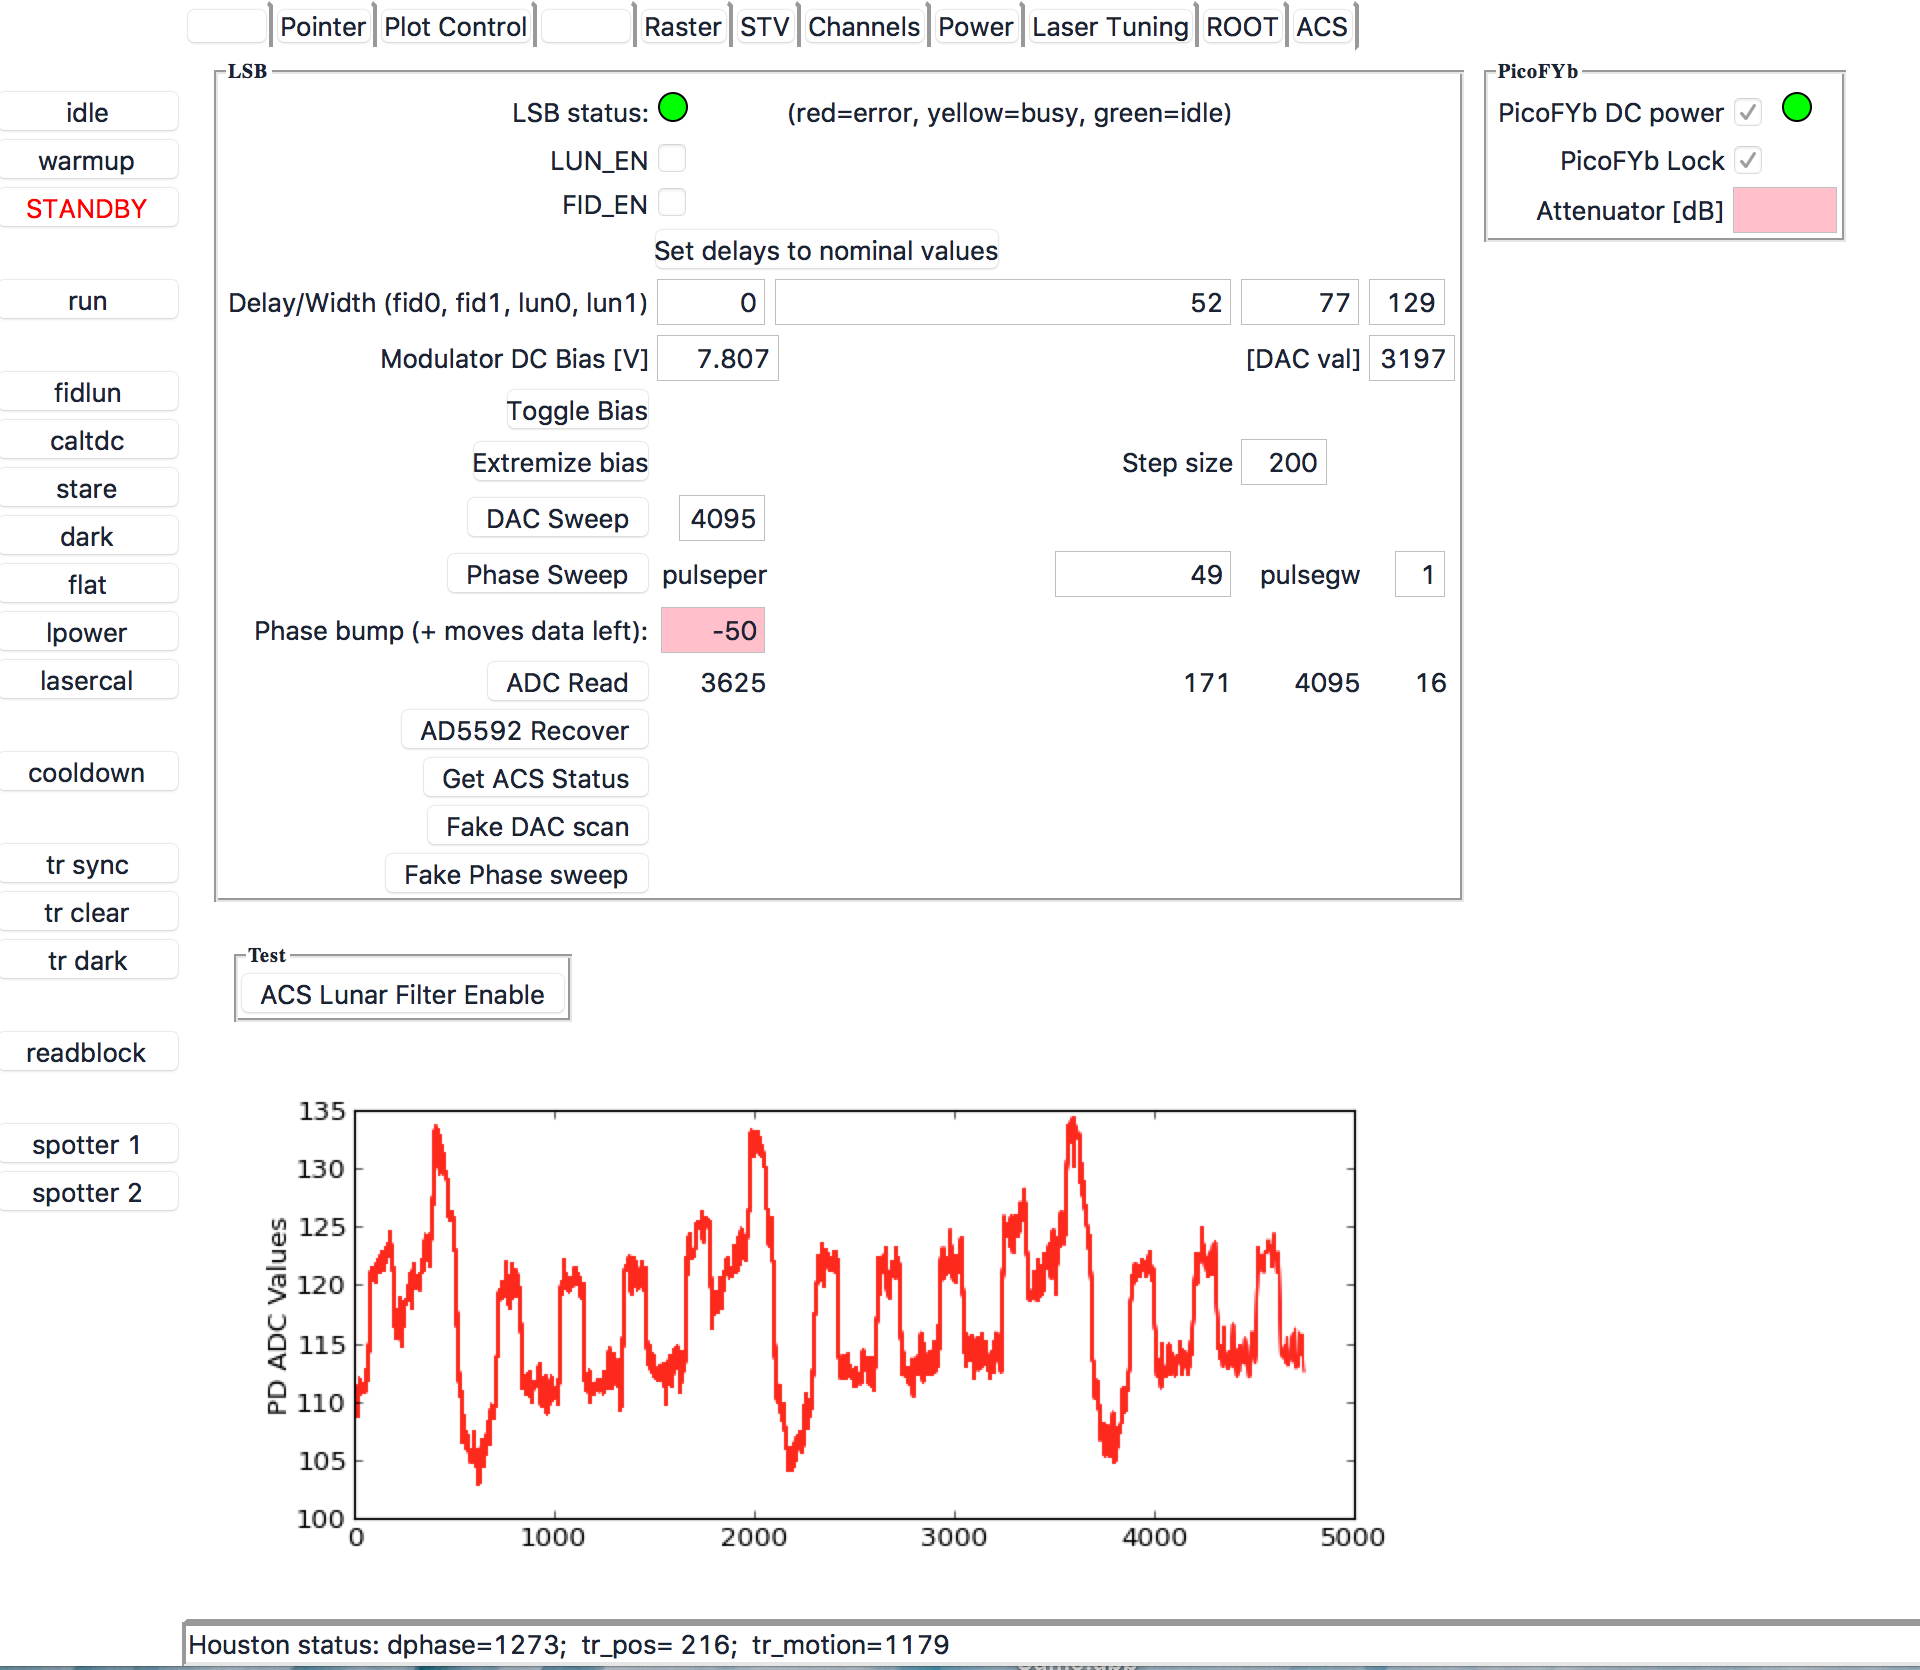Click the cooldown button in sidebar

(87, 773)
